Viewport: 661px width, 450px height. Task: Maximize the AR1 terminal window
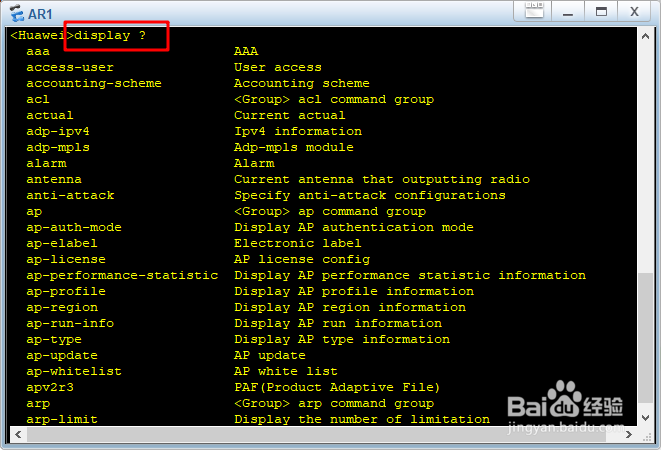(x=601, y=11)
